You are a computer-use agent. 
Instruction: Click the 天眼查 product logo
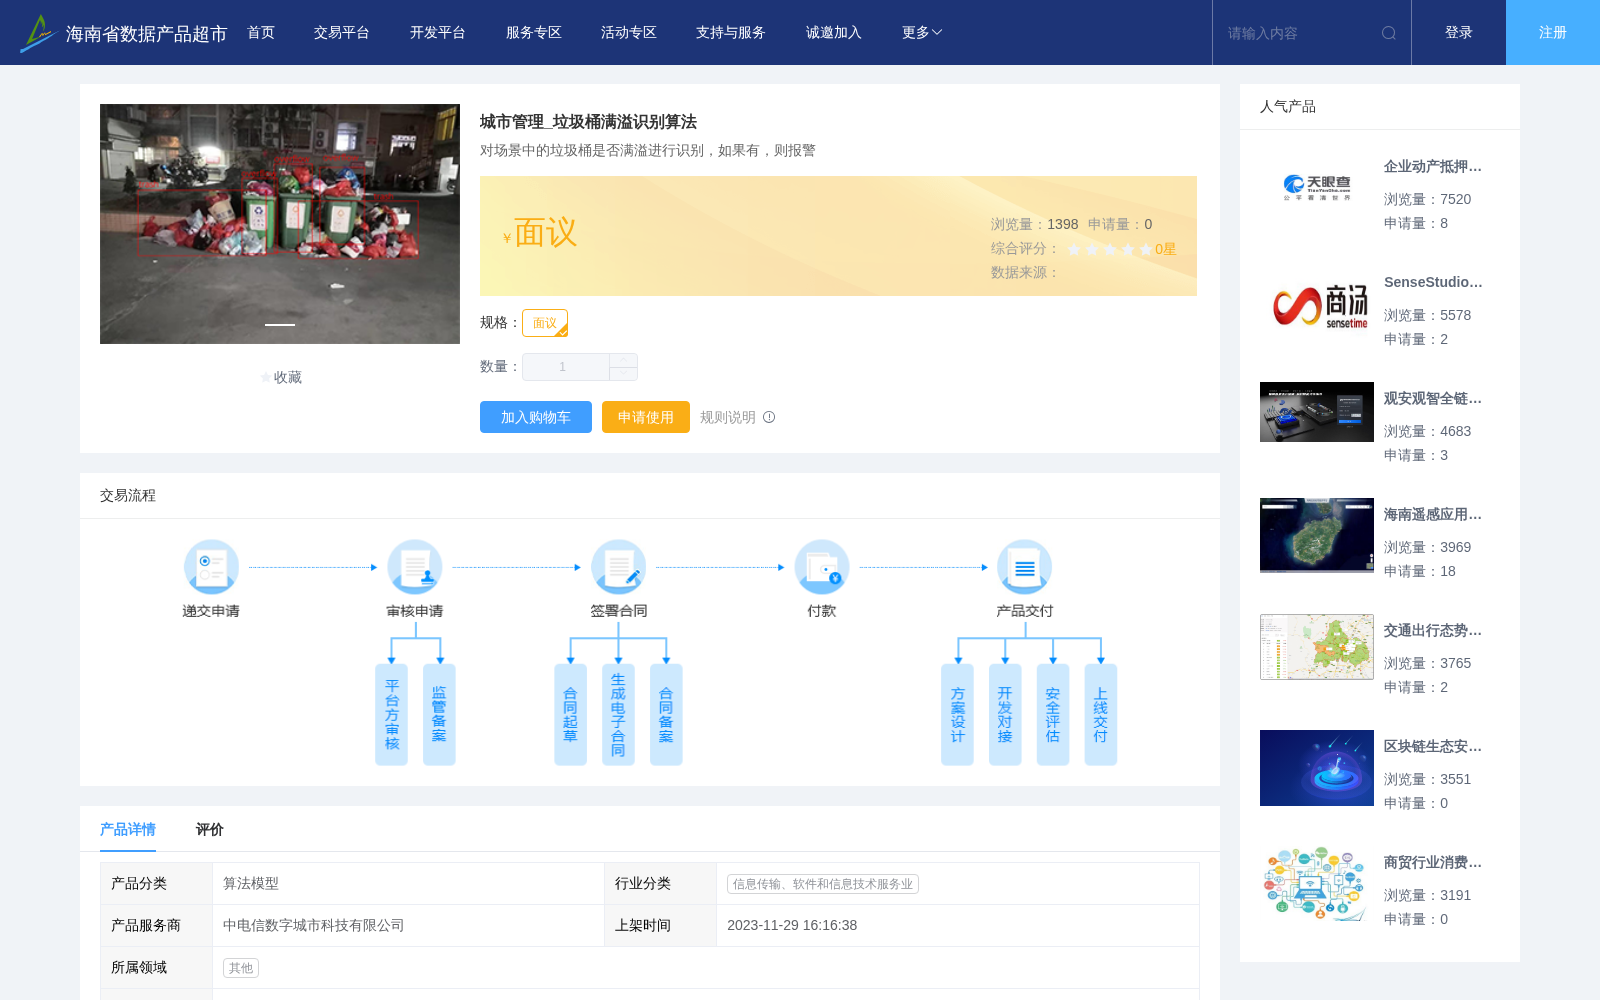coord(1317,187)
